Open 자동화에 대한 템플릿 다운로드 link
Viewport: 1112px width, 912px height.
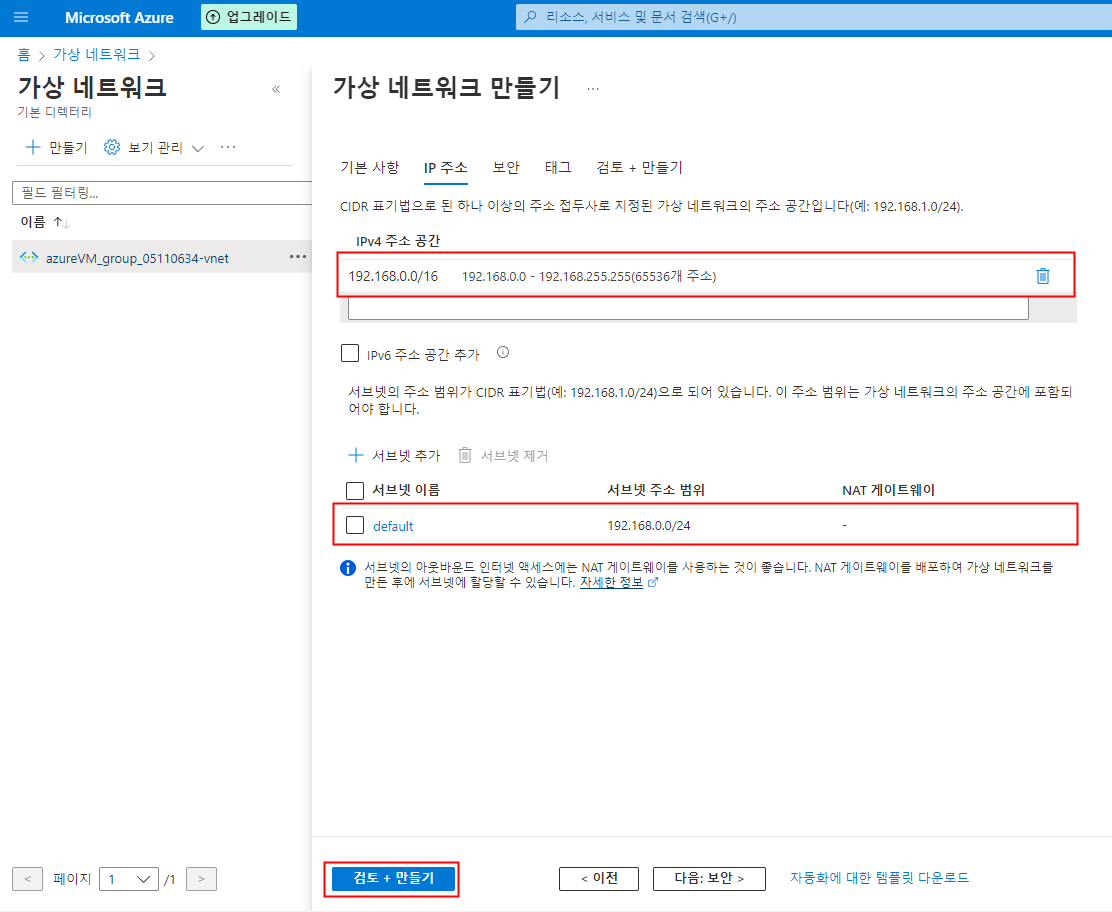[x=879, y=878]
